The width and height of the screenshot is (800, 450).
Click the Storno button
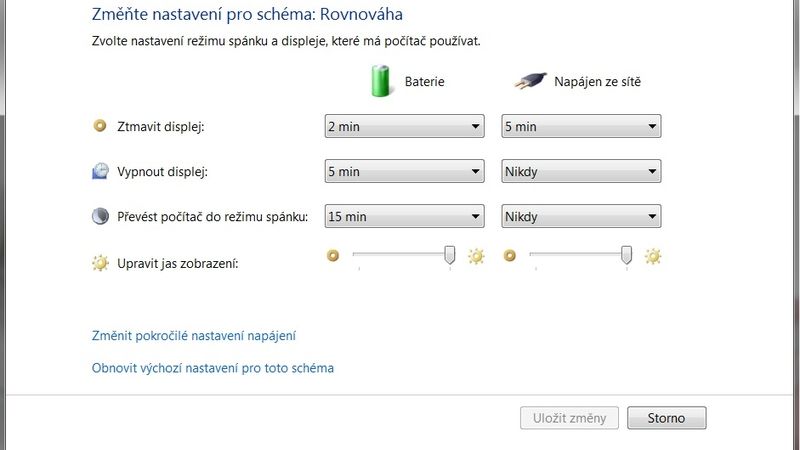coord(666,418)
